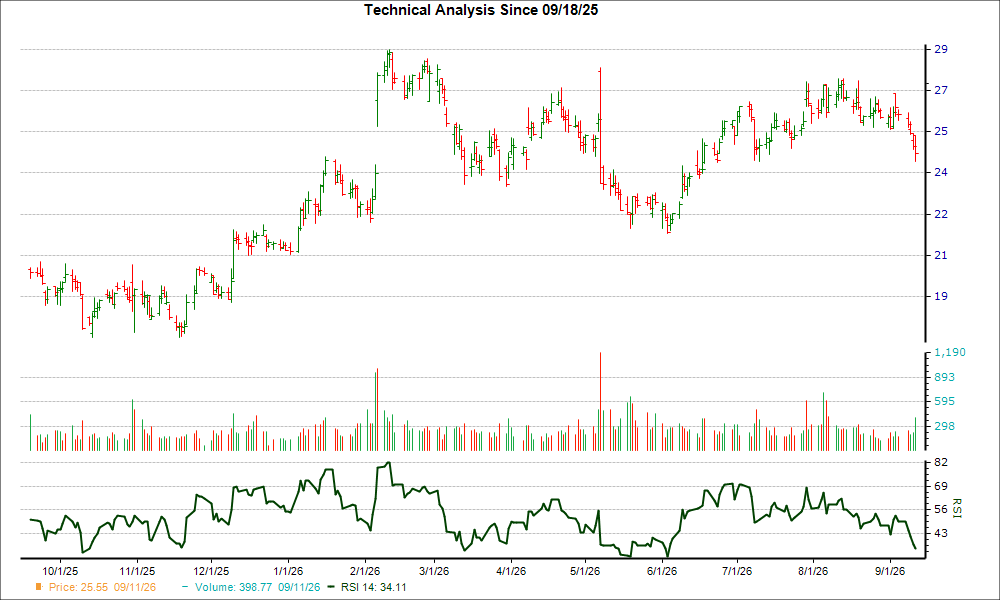The image size is (1000, 600).
Task: Click the date label 1/1/26
Action: (x=288, y=571)
